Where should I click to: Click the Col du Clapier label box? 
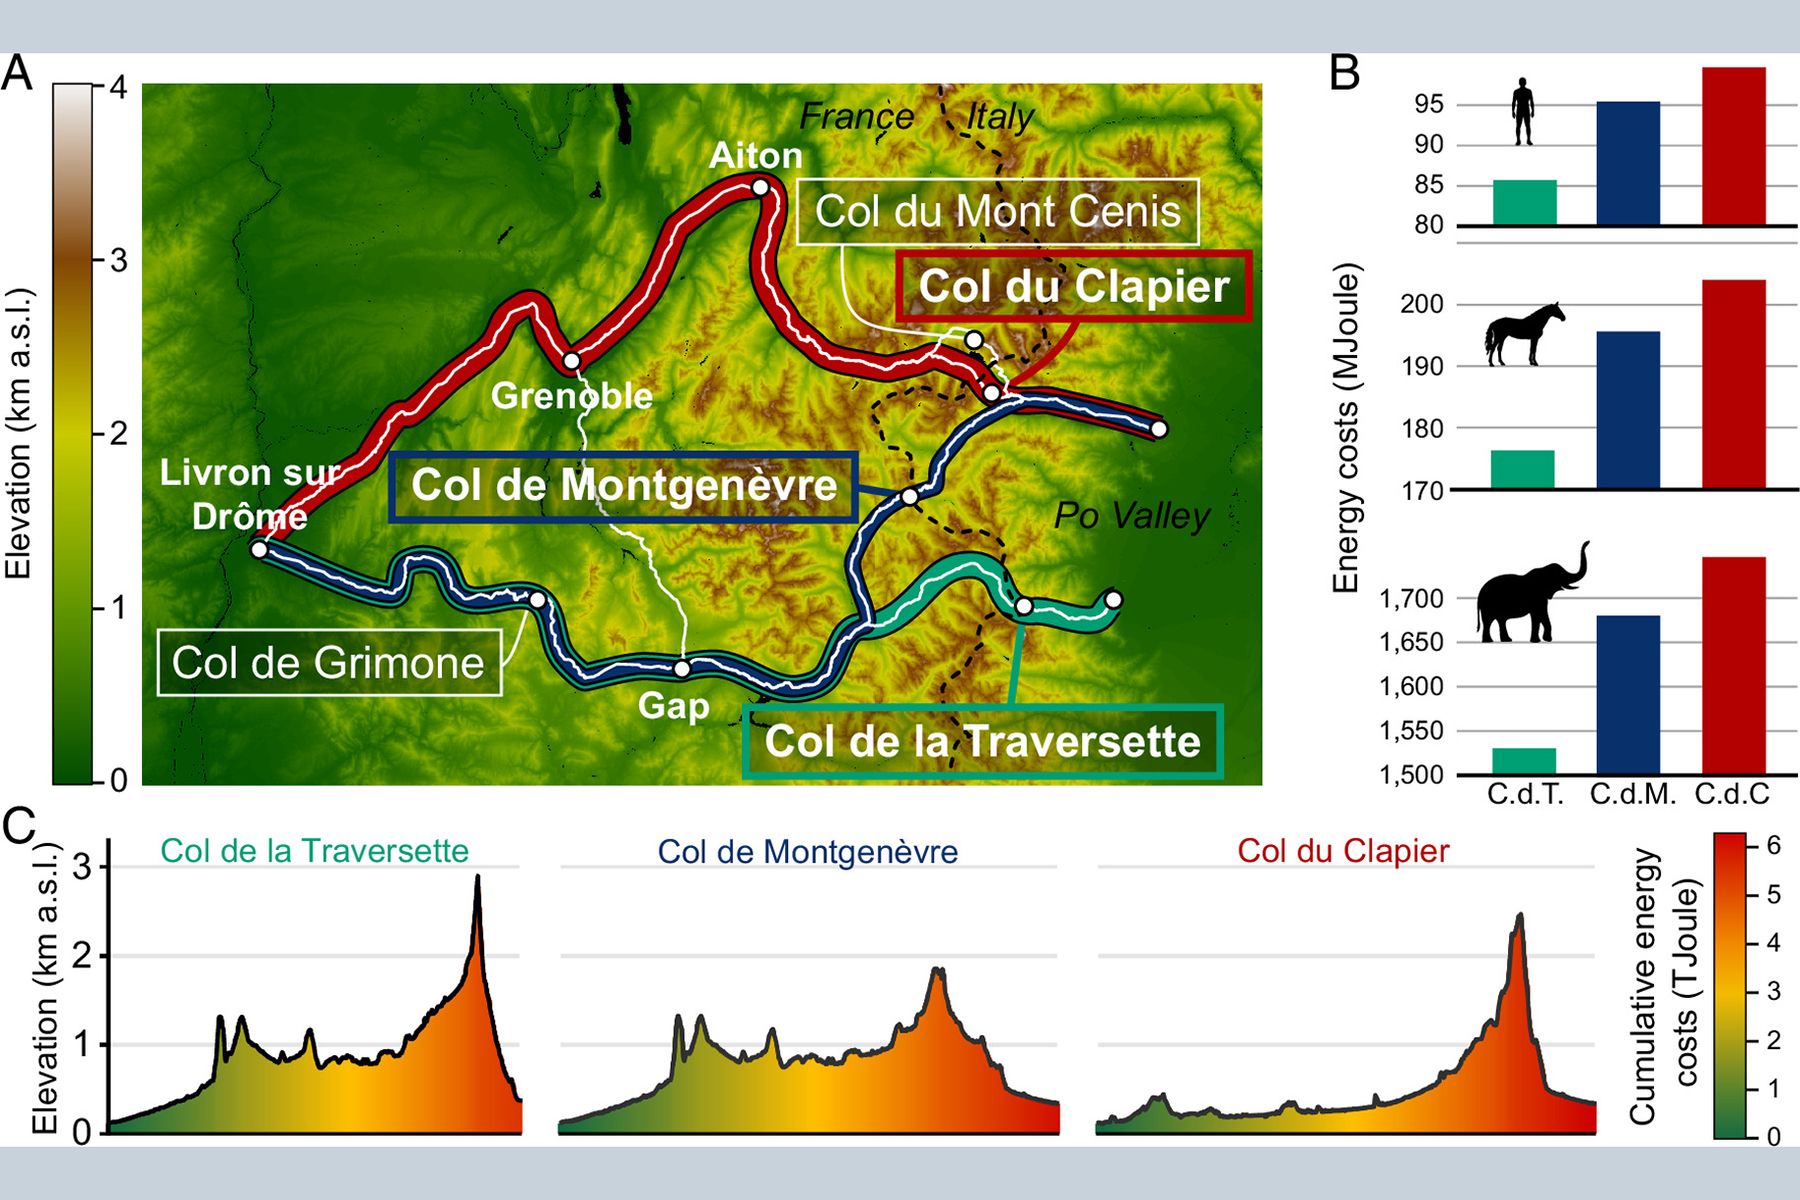pyautogui.click(x=1074, y=286)
